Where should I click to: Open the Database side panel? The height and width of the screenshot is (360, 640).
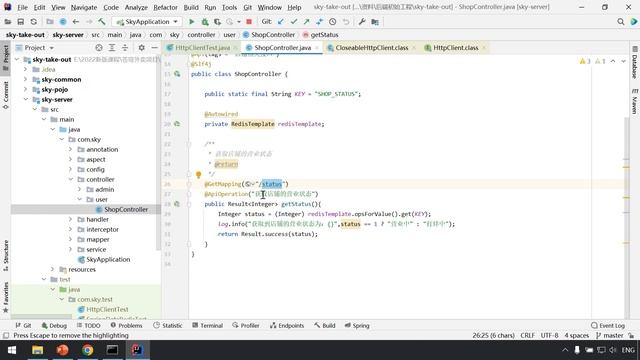click(635, 63)
